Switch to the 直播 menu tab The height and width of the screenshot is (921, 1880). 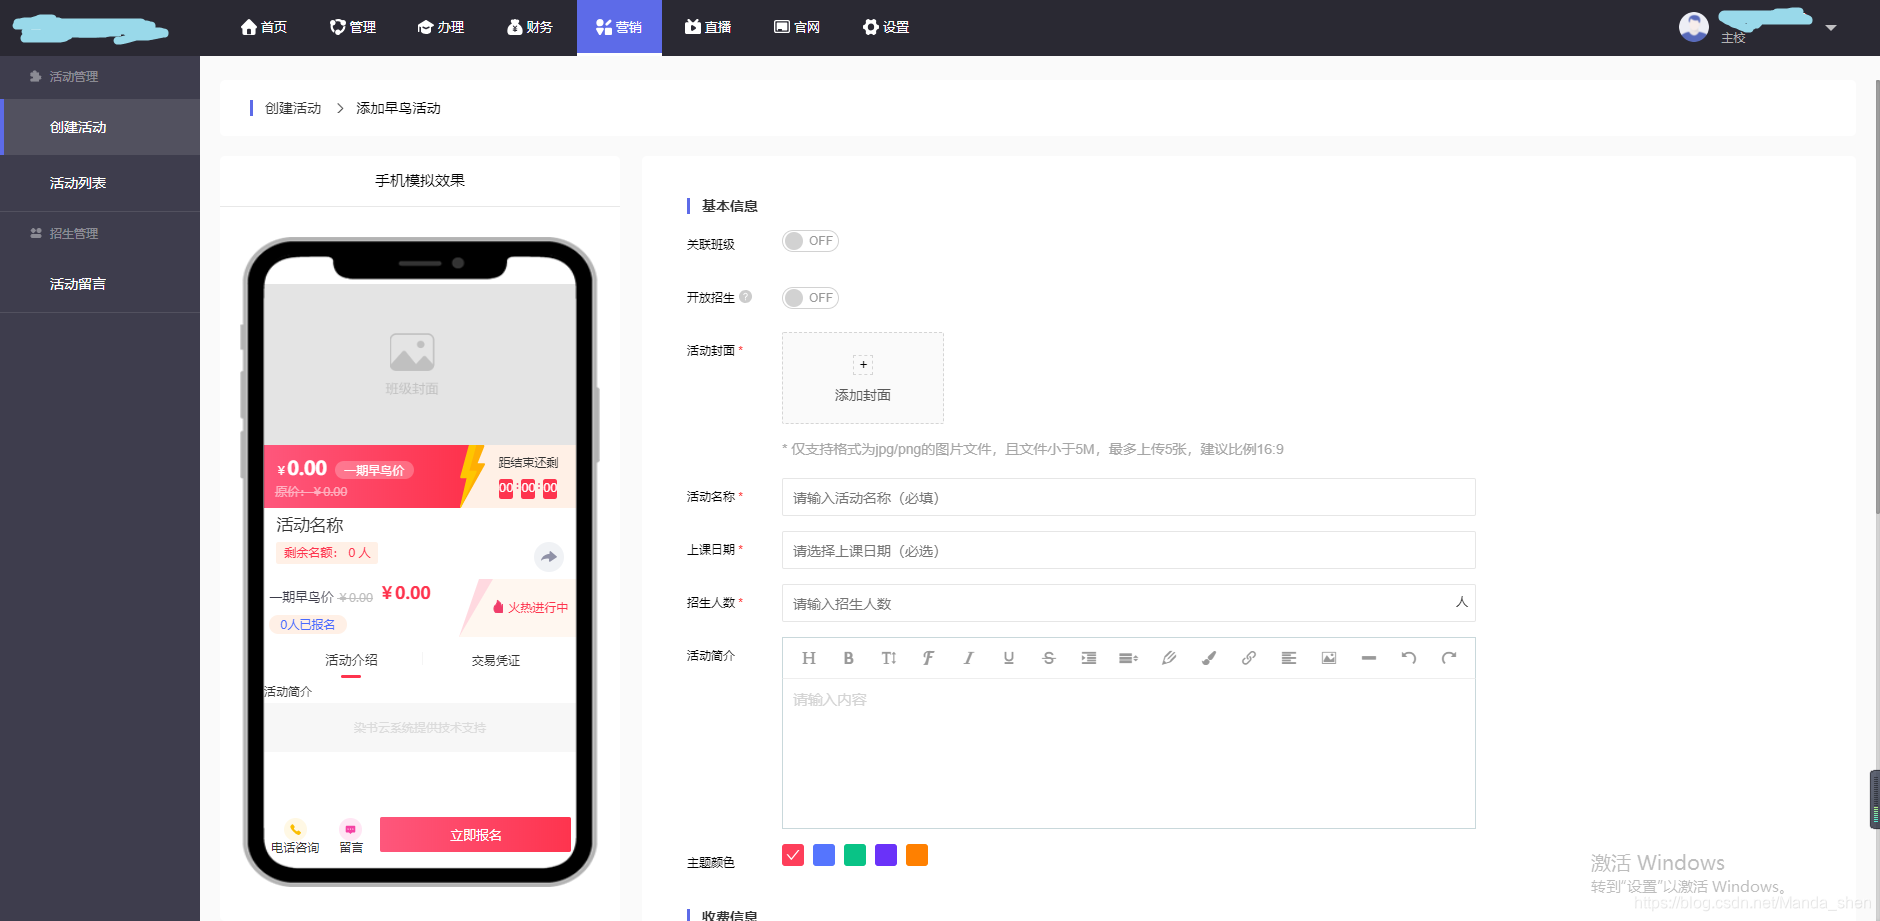click(x=708, y=27)
